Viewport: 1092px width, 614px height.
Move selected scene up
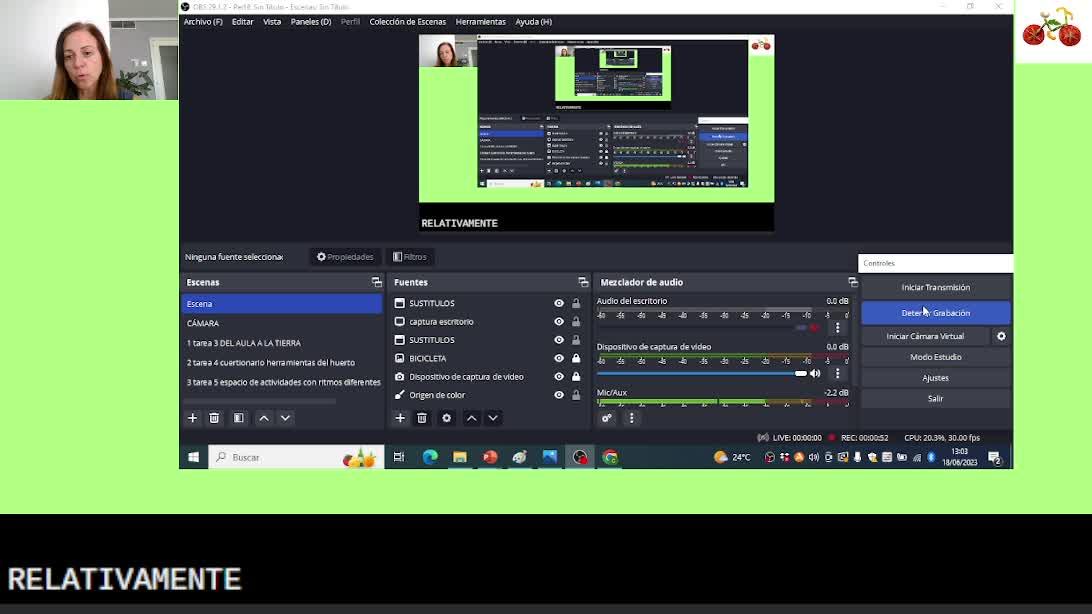pos(264,418)
